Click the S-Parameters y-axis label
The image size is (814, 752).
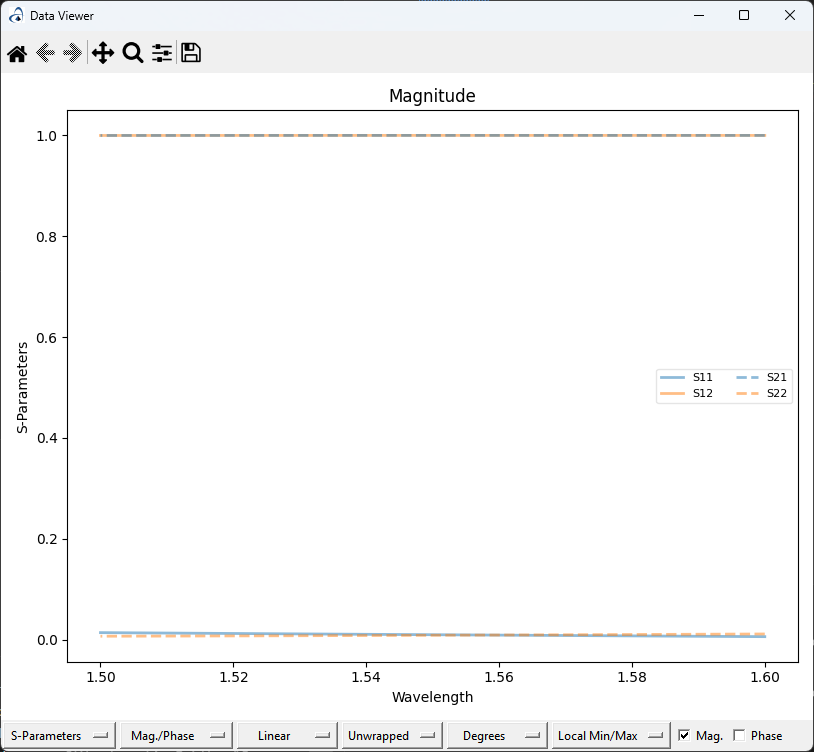(22, 387)
